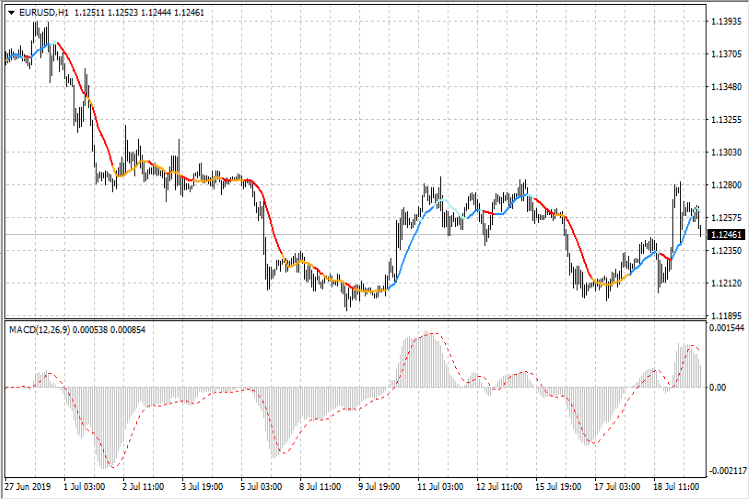Select the 18 Jul 11:00 time label
750x500 pixels.
pyautogui.click(x=676, y=487)
